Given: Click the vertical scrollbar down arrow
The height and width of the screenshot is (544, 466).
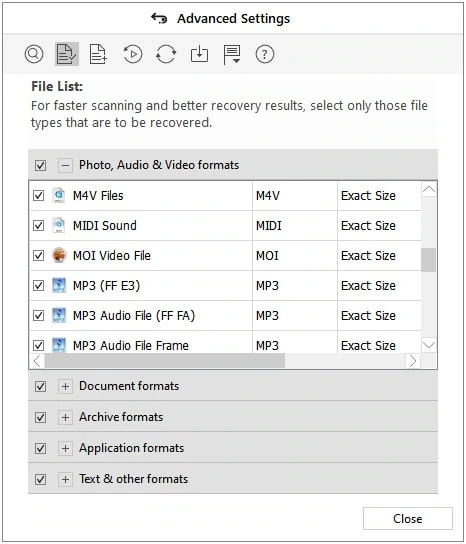Looking at the screenshot, I should pos(429,345).
